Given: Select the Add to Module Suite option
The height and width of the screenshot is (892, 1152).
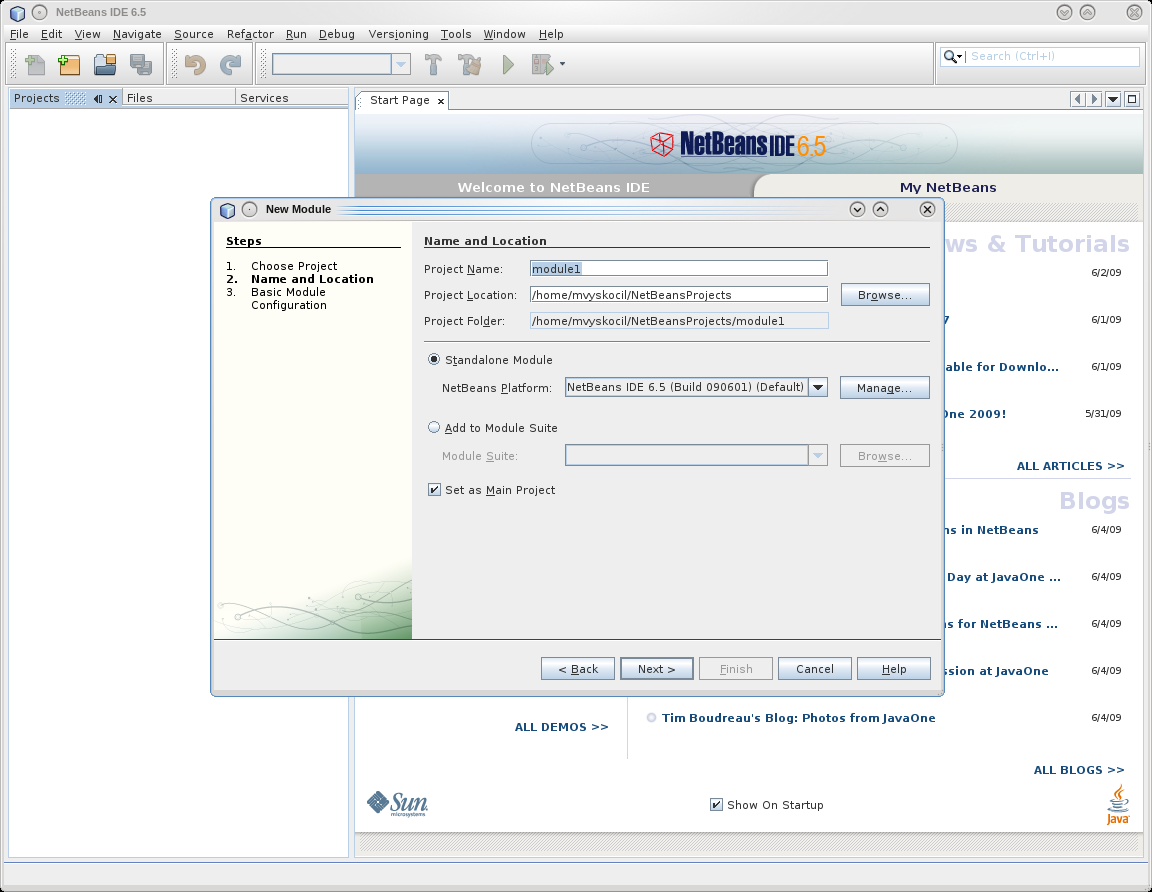Looking at the screenshot, I should (x=434, y=427).
